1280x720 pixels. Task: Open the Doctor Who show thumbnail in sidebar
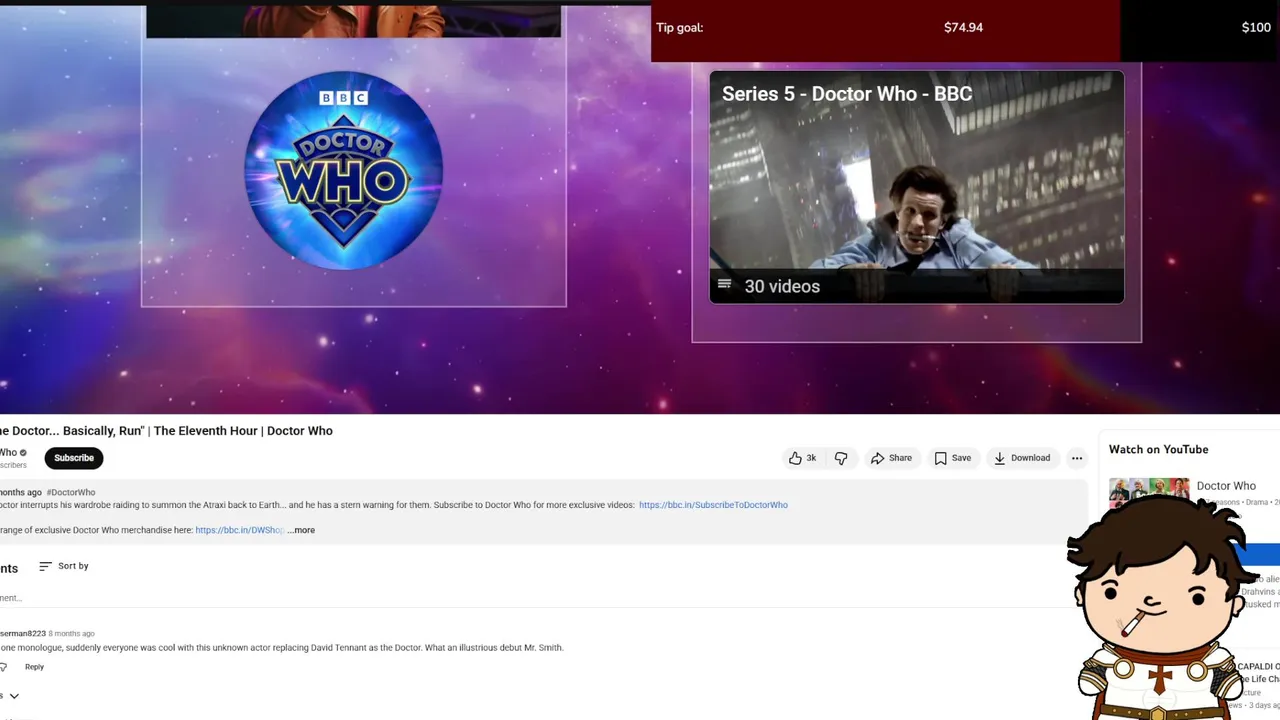[x=1149, y=490]
